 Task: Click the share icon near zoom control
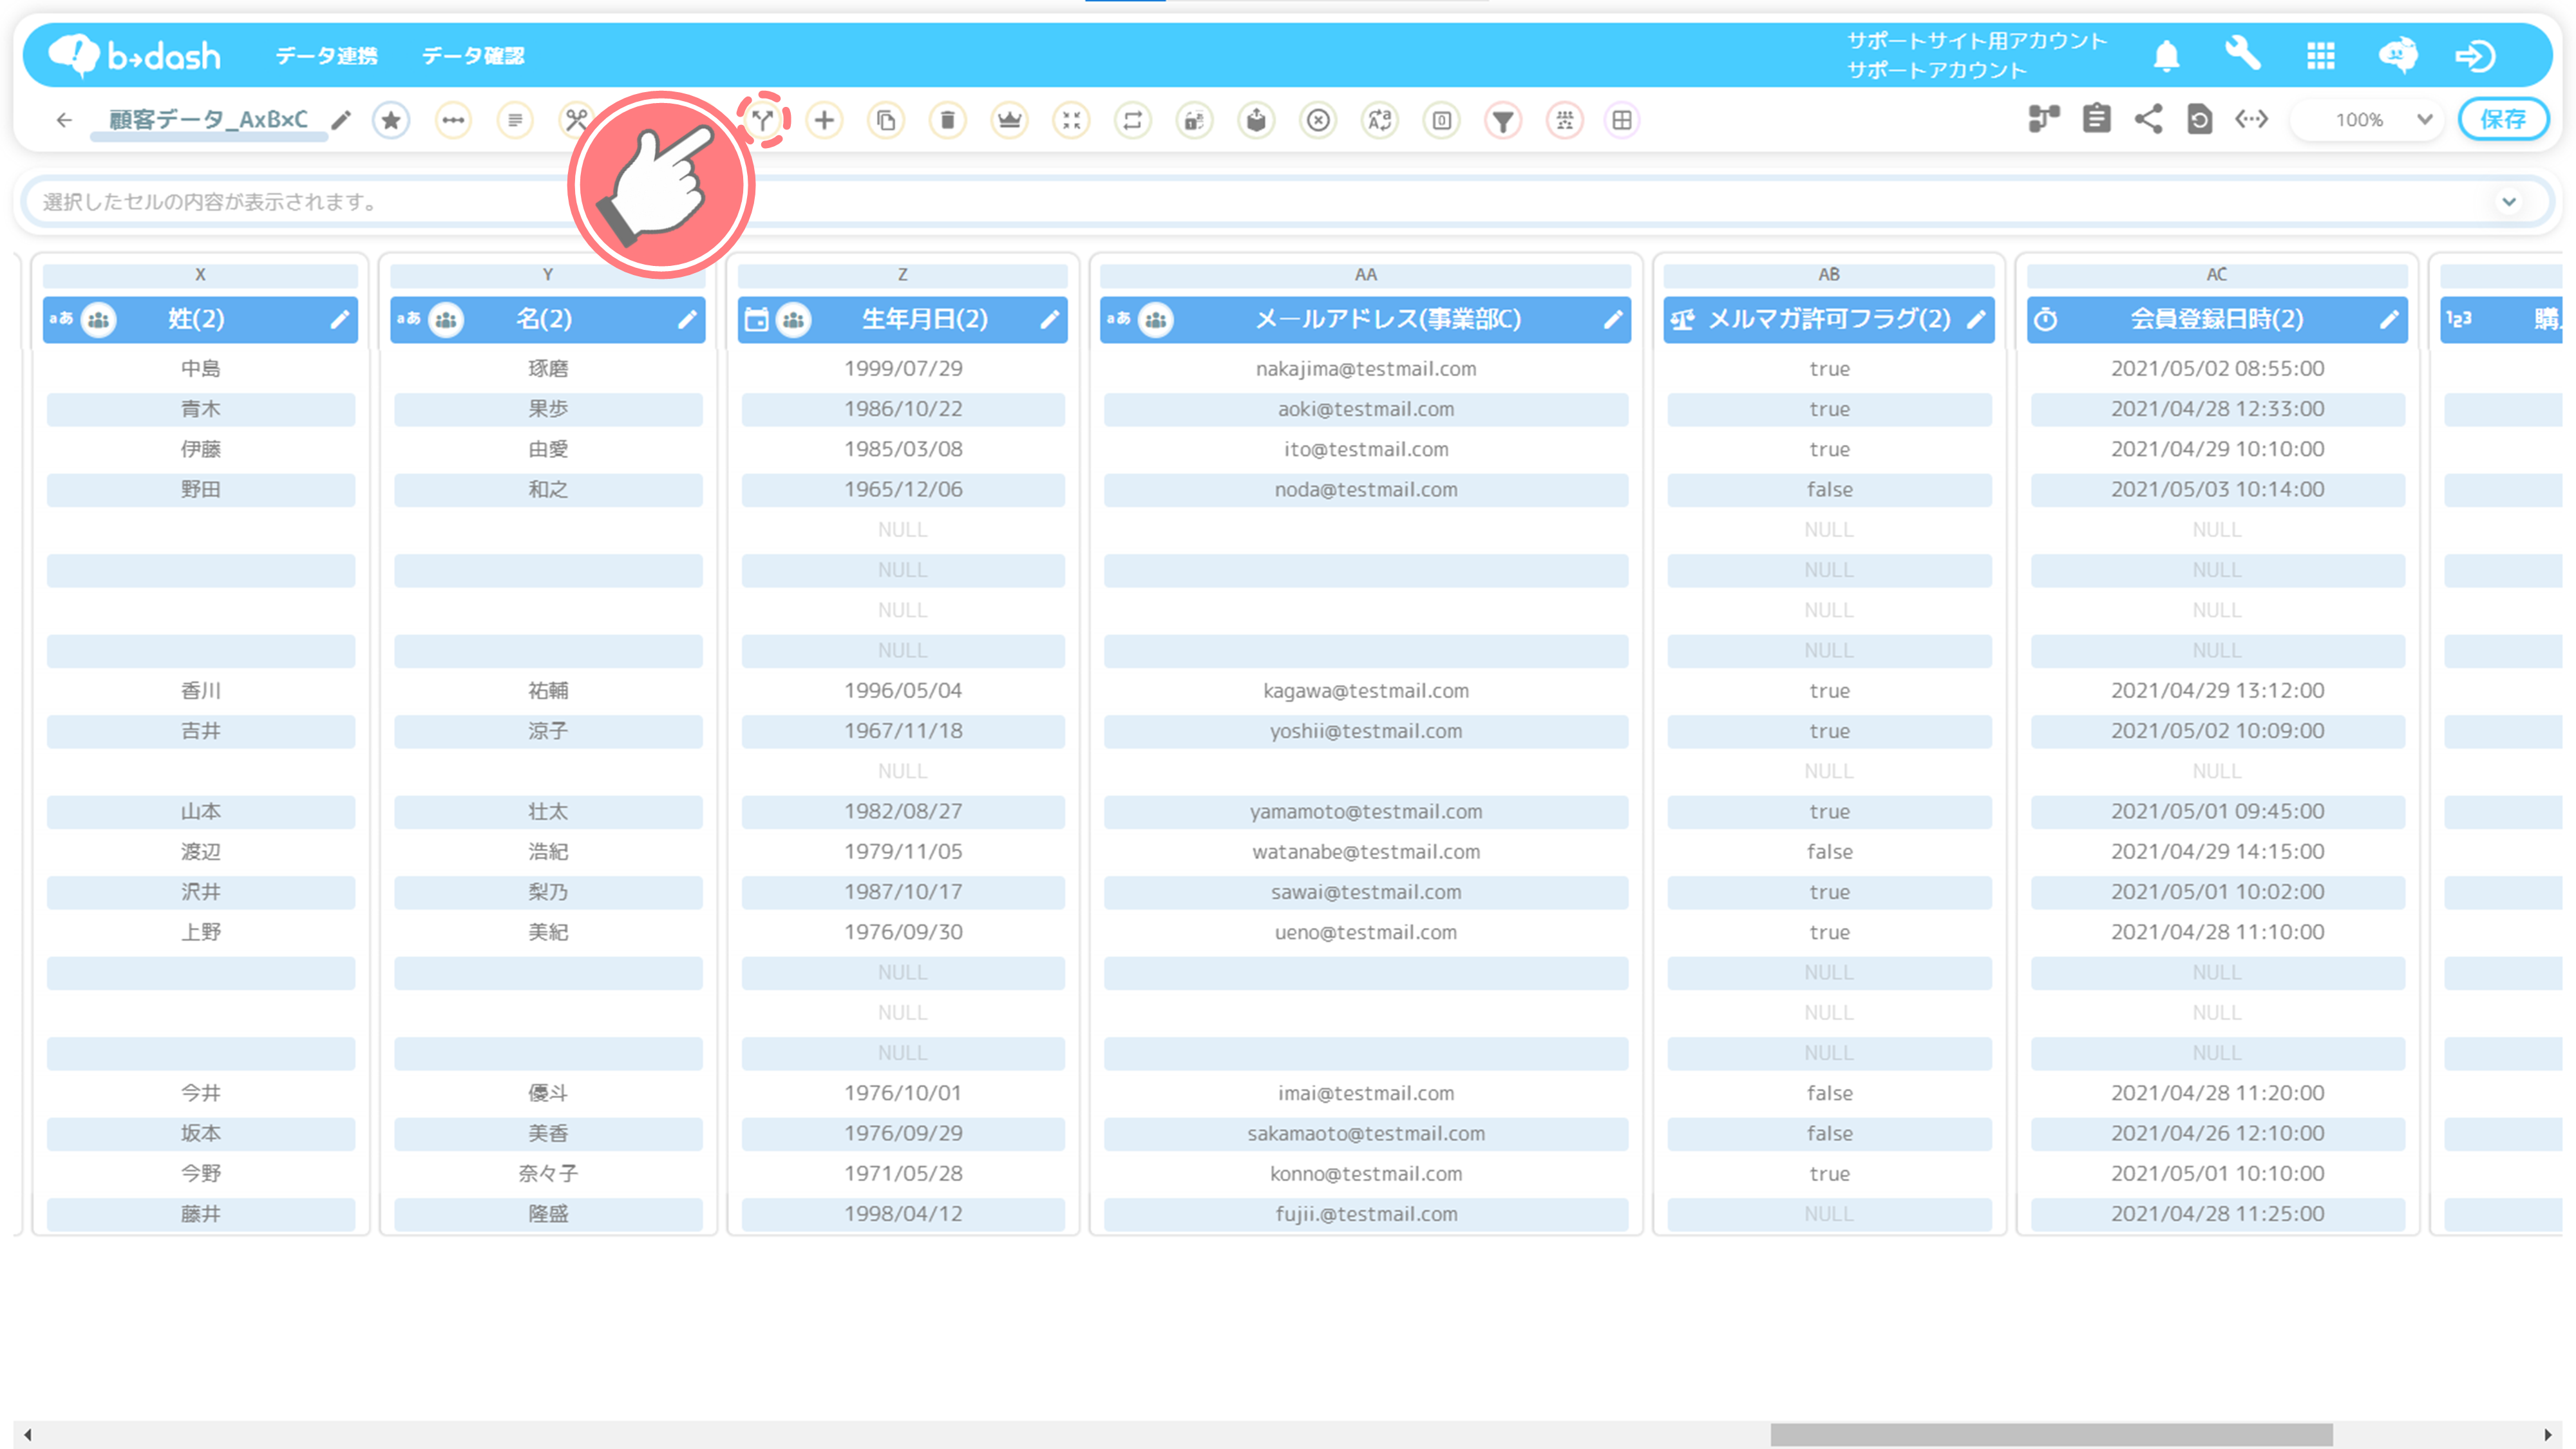(2148, 119)
